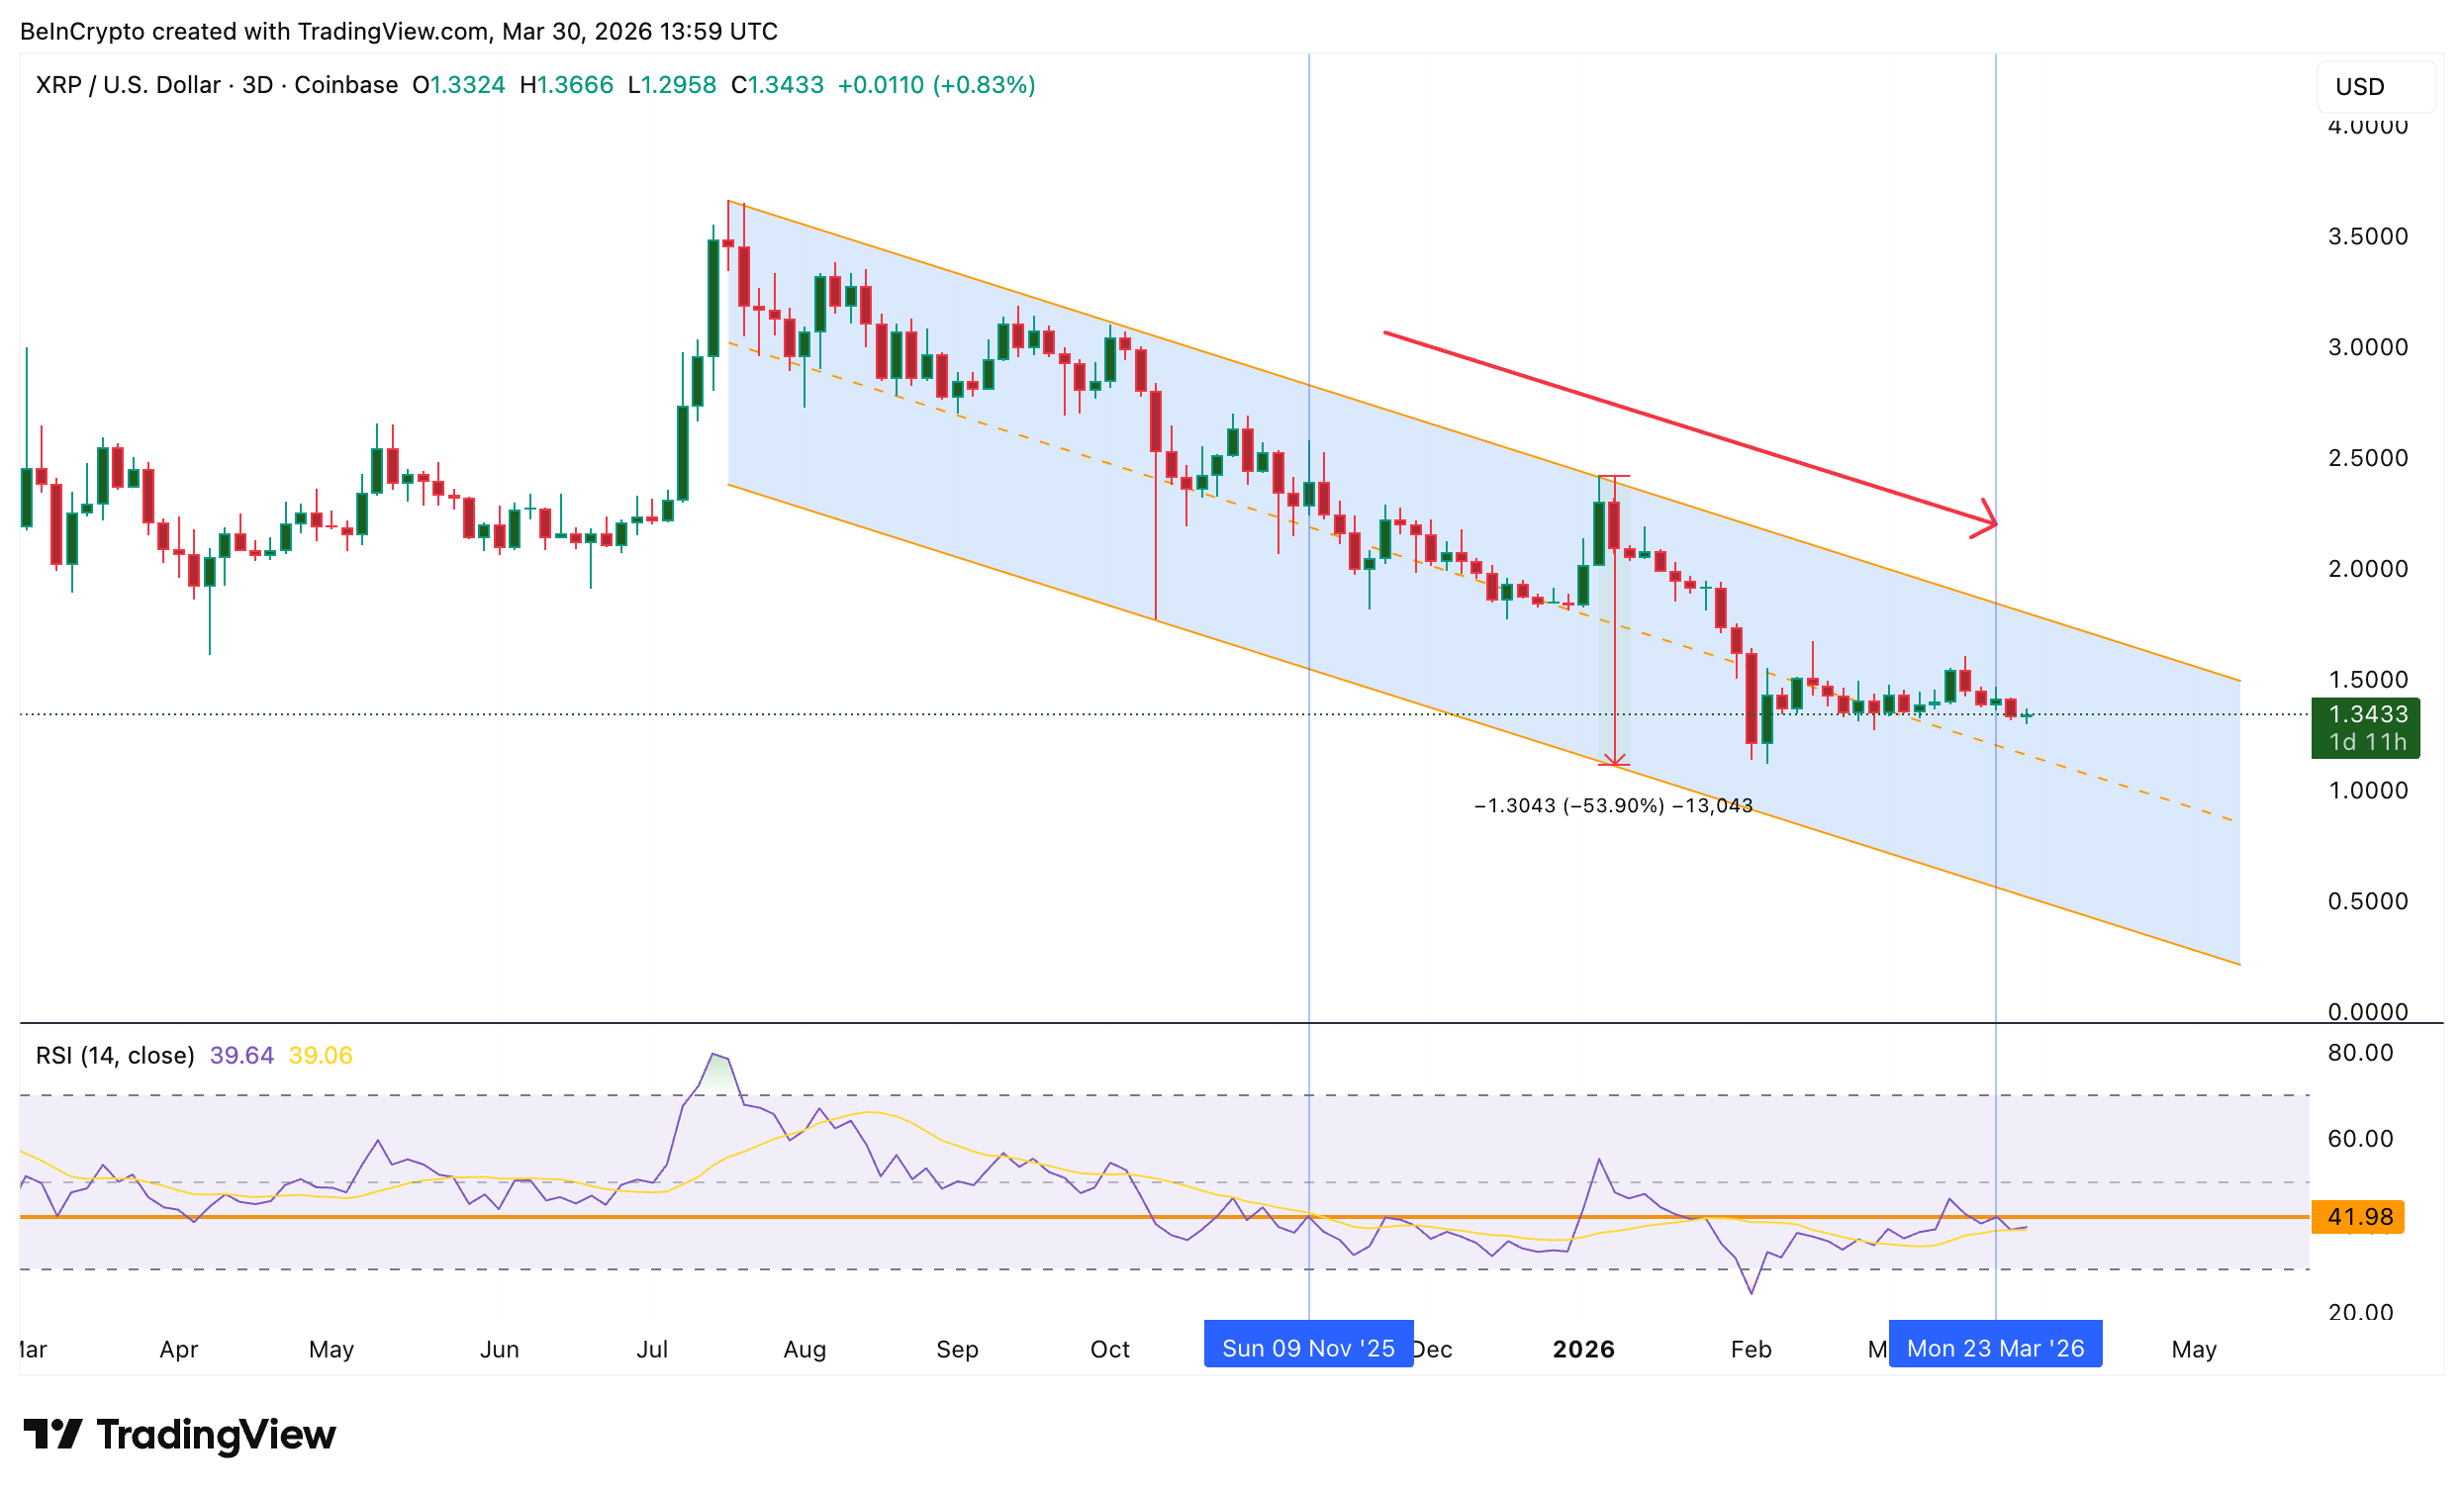
Task: Click the Sun 09 Nov '25 date label
Action: 1308,1347
